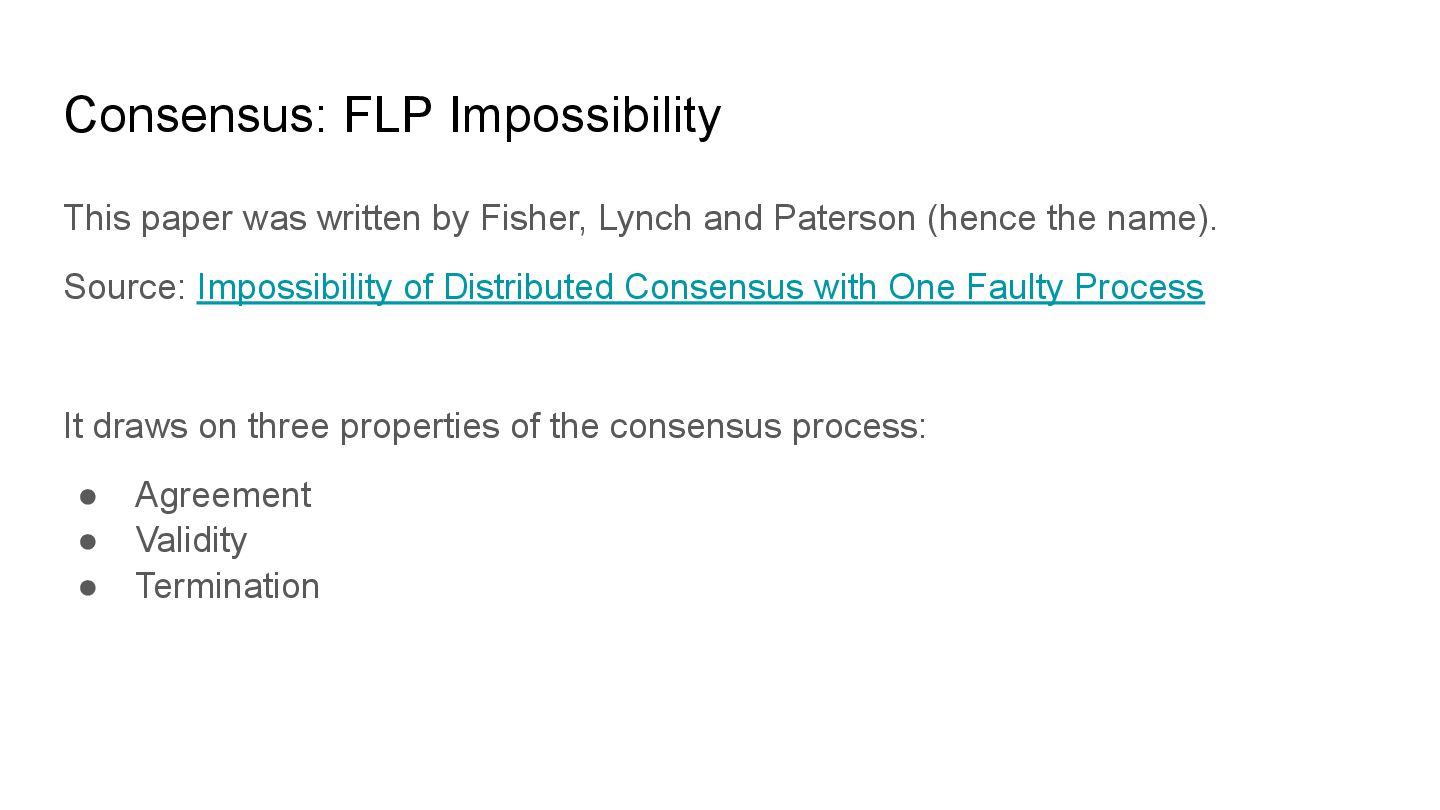
Task: Click the bullet dot beside Agreement
Action: tap(88, 496)
